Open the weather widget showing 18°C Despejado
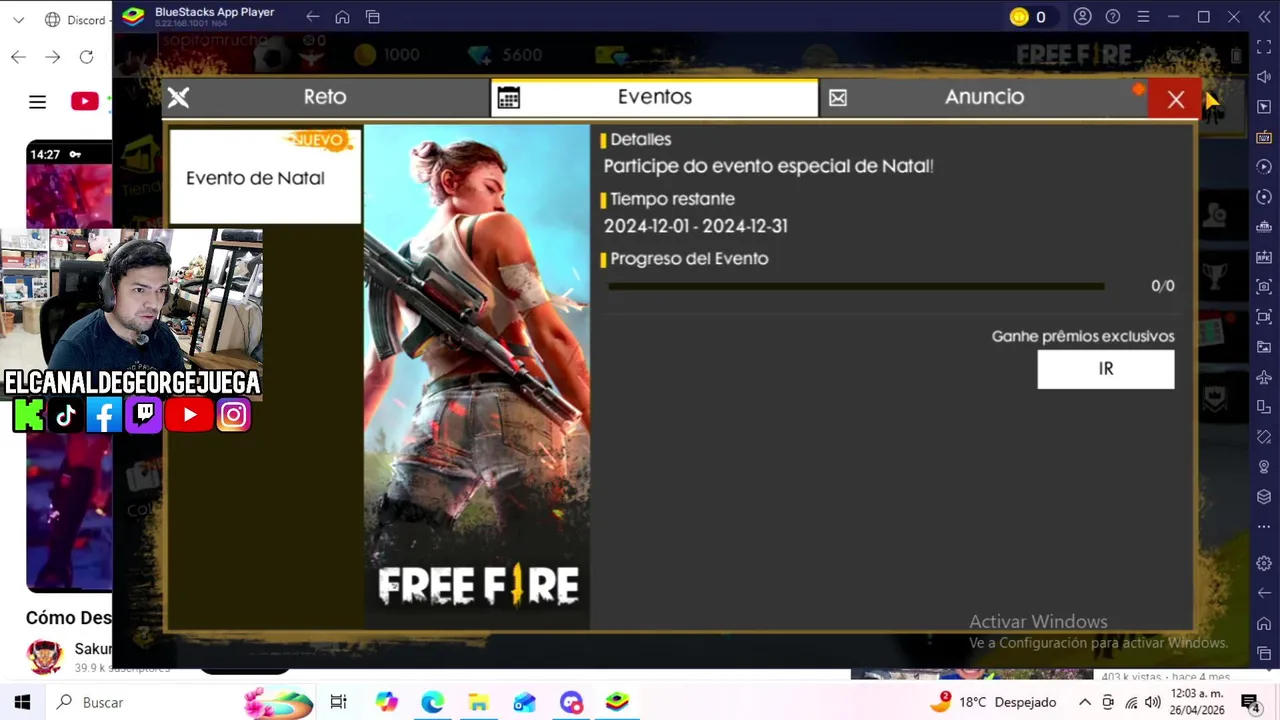This screenshot has height=720, width=1280. click(992, 702)
